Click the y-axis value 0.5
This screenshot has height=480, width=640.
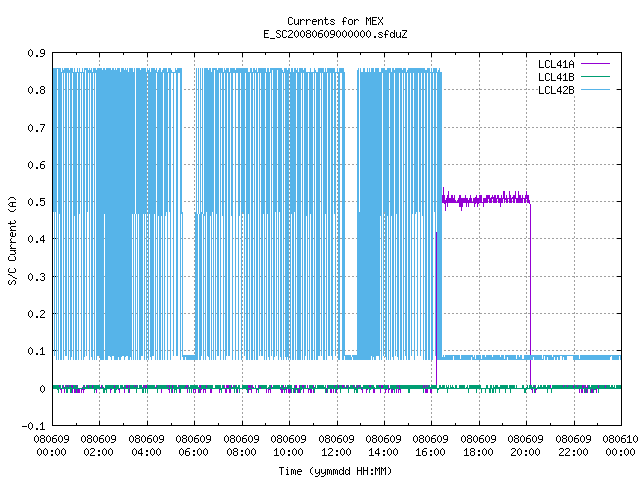[x=37, y=202]
